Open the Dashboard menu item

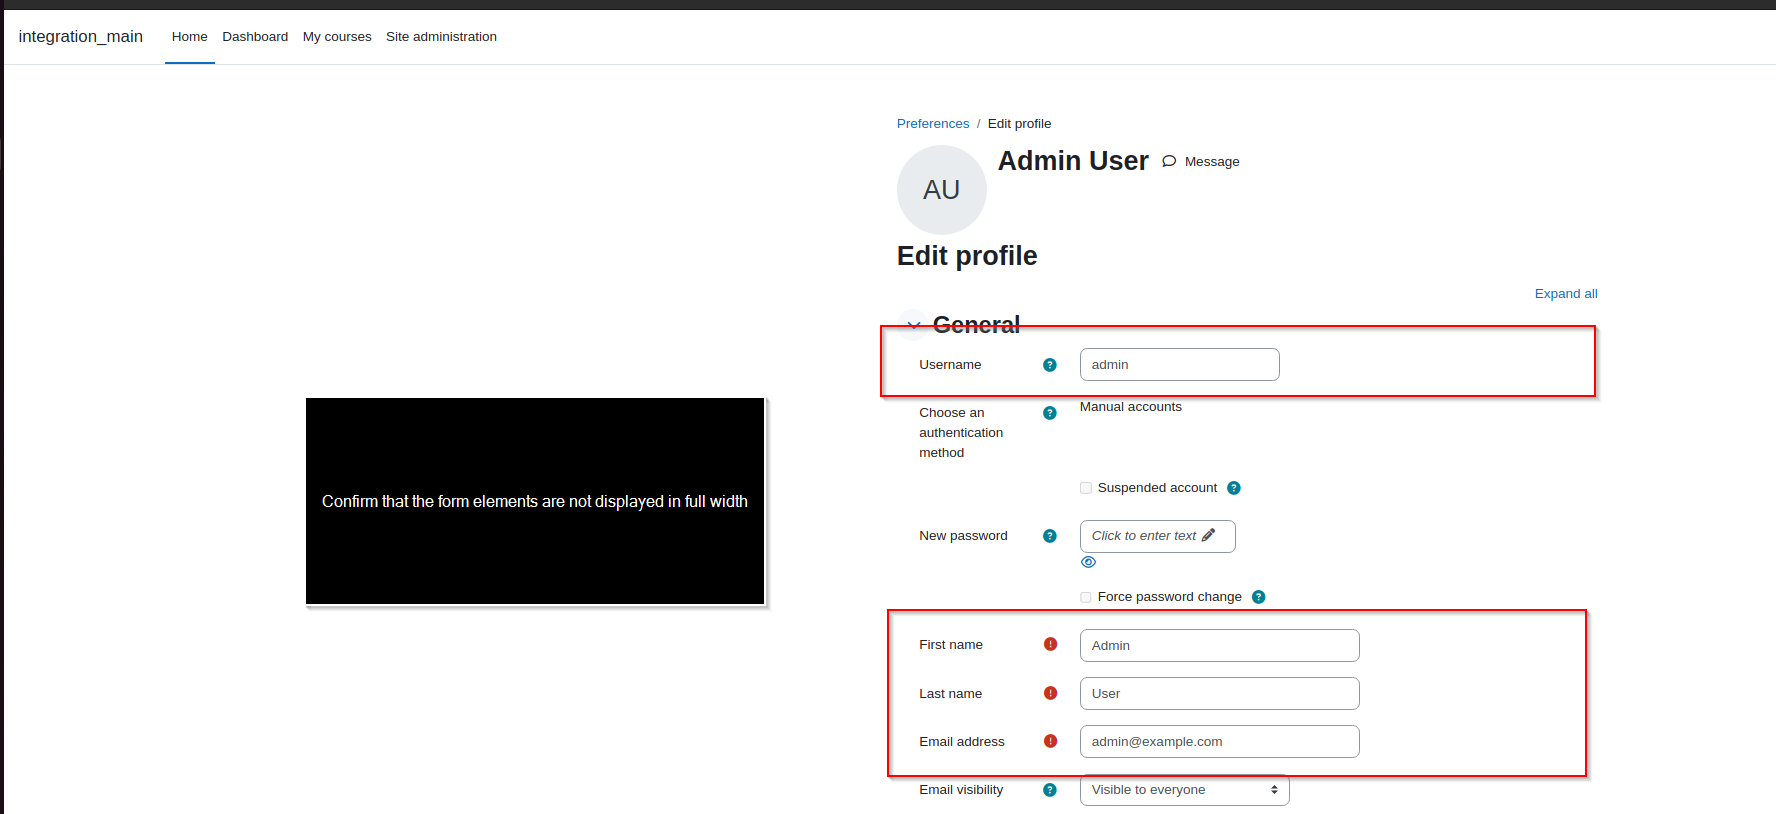point(255,37)
